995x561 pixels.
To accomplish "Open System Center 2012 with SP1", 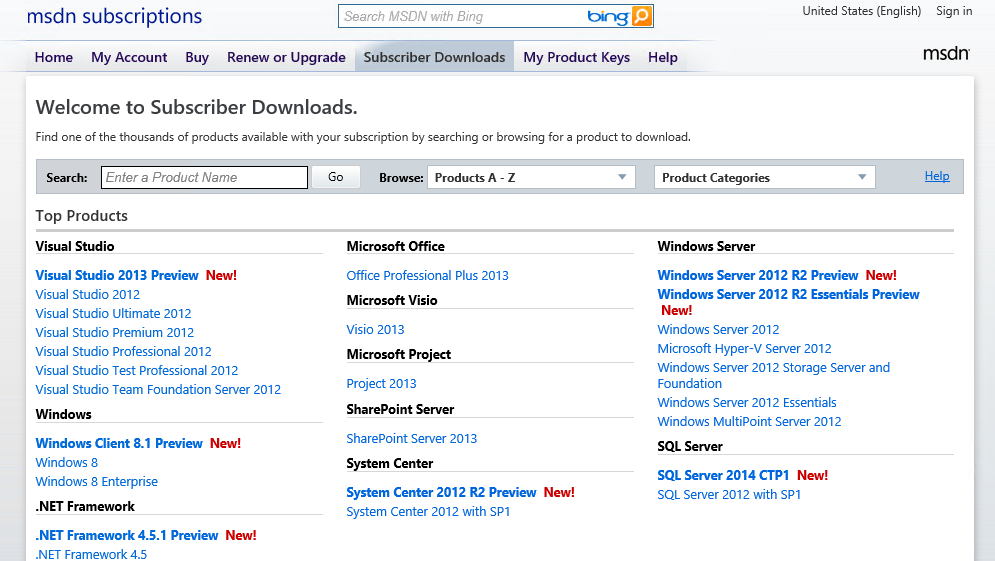I will click(x=428, y=512).
